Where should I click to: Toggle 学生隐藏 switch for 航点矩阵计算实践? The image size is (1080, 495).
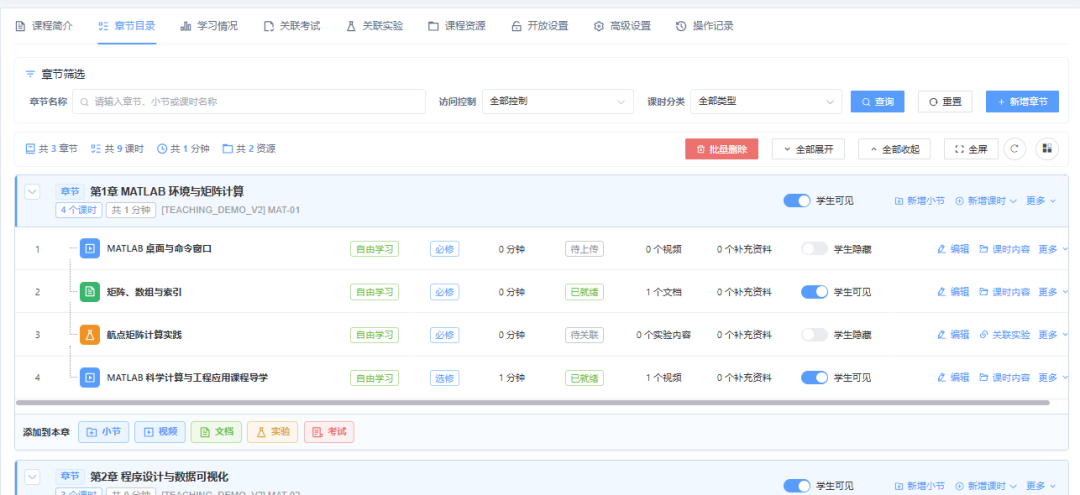(814, 335)
